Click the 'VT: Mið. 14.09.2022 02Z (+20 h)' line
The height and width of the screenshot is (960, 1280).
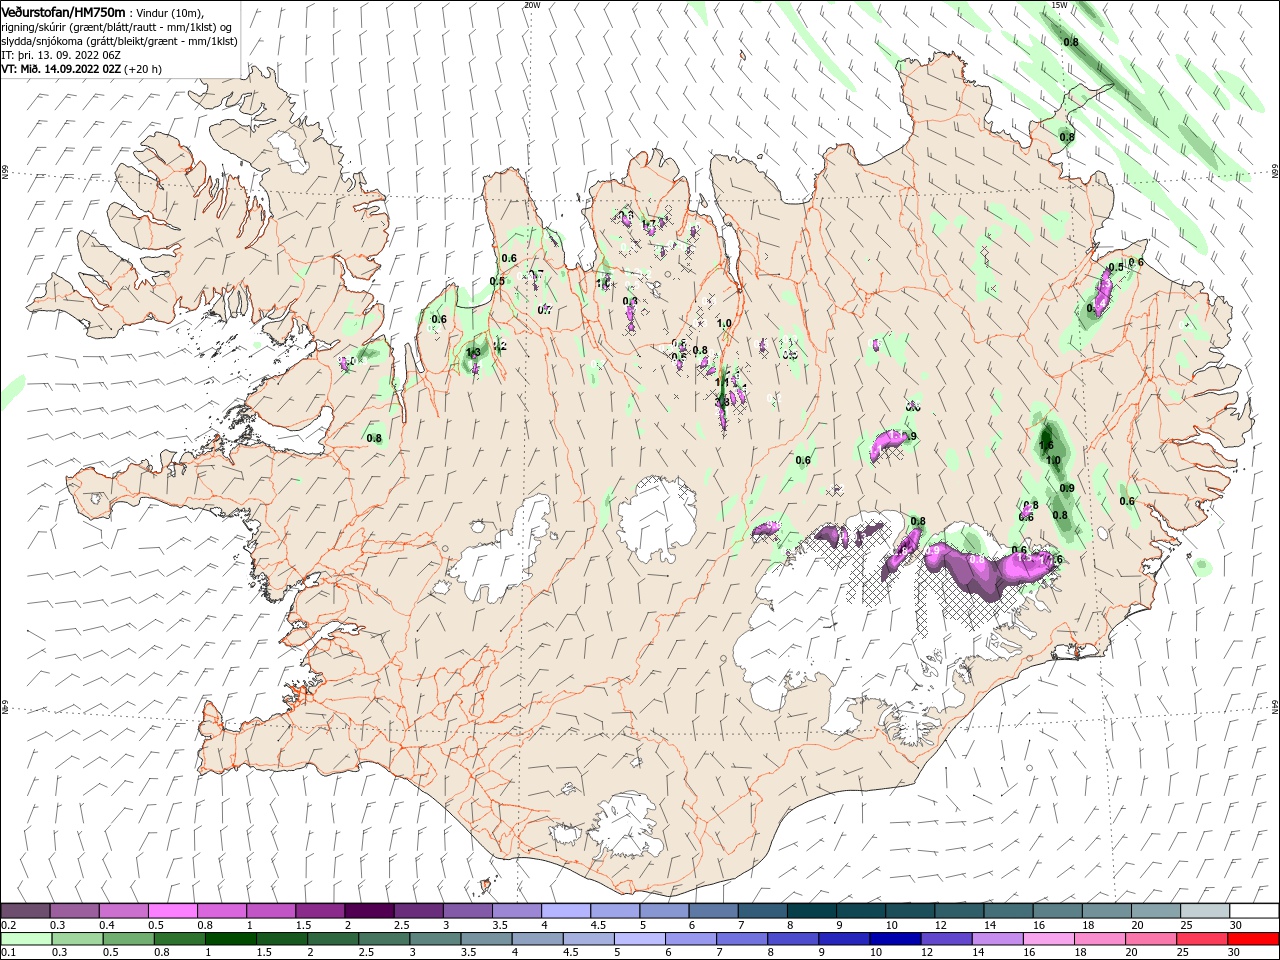click(81, 69)
